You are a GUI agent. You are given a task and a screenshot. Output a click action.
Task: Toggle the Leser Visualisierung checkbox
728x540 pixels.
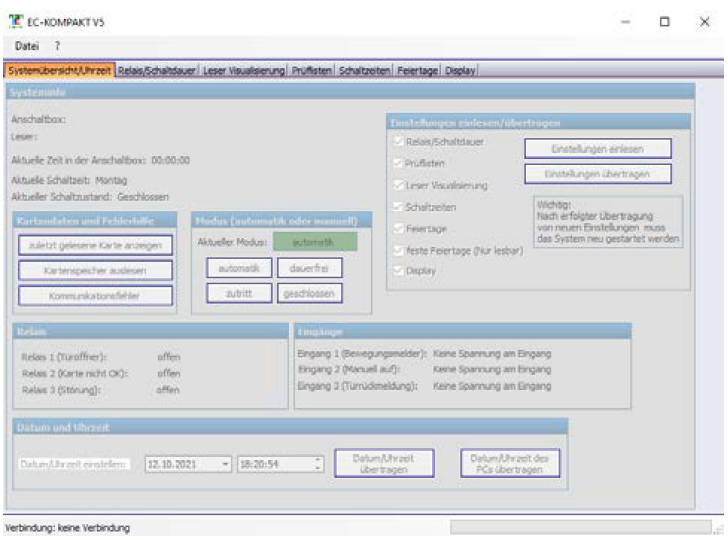pos(398,185)
